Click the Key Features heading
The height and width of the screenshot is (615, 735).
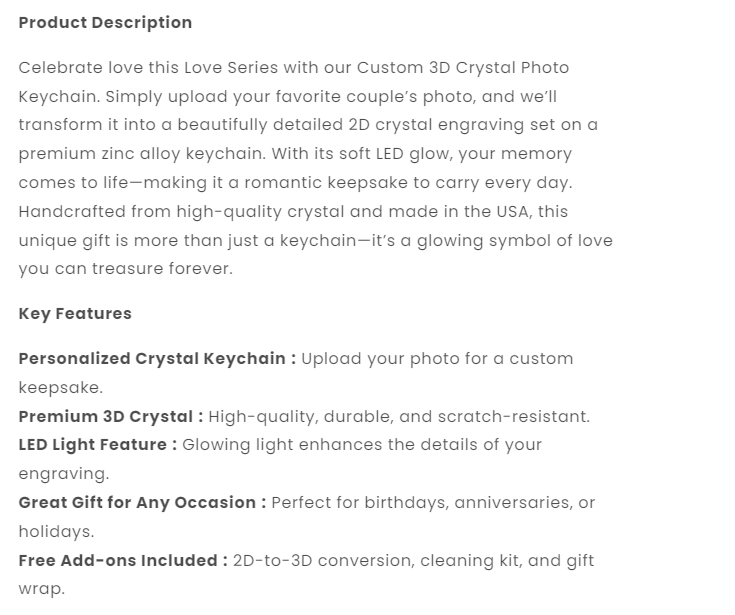[x=75, y=313]
